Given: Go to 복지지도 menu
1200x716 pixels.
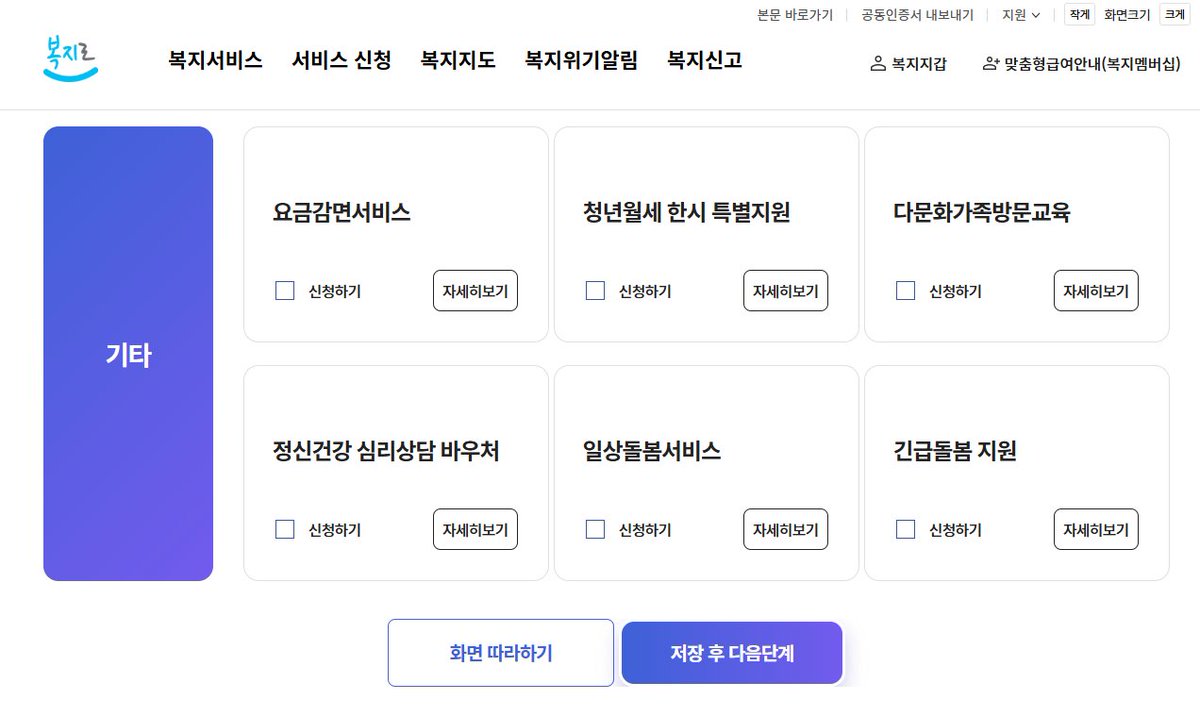Looking at the screenshot, I should (x=458, y=60).
